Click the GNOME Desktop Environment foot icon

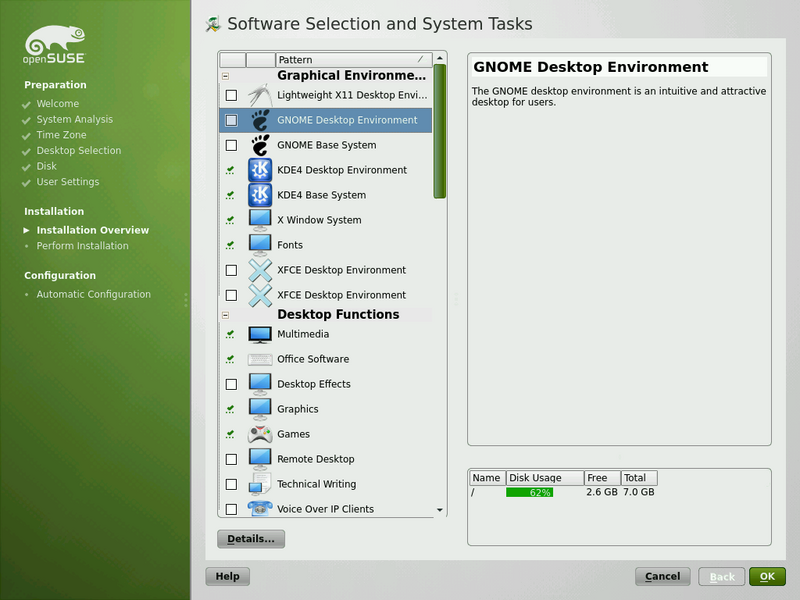pyautogui.click(x=260, y=120)
